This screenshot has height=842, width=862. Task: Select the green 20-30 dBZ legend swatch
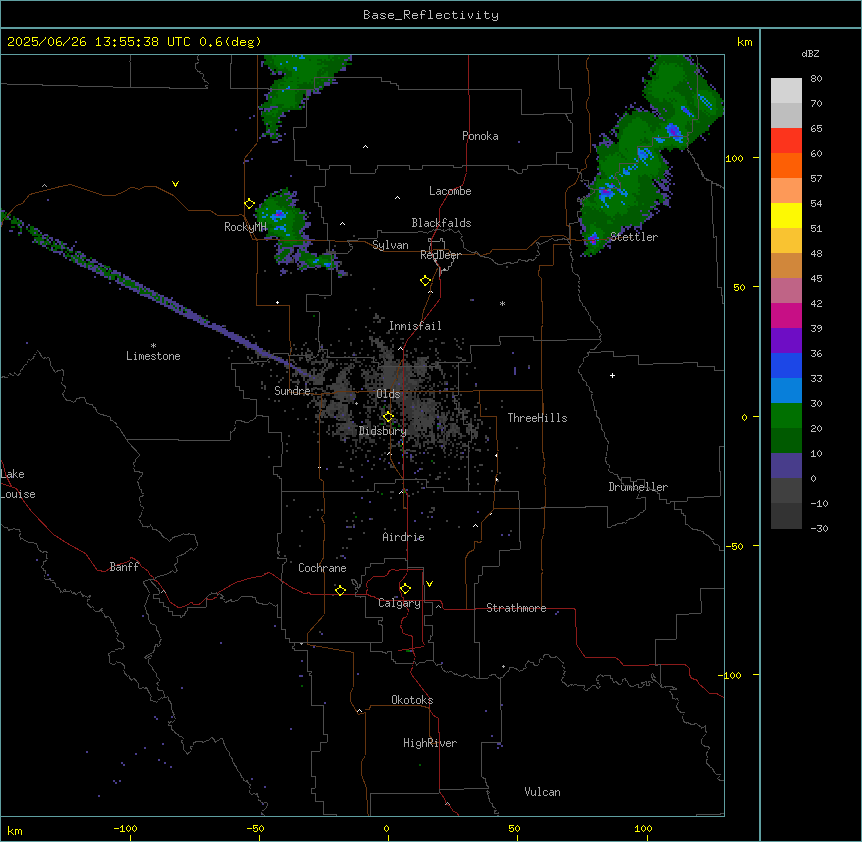coord(786,416)
